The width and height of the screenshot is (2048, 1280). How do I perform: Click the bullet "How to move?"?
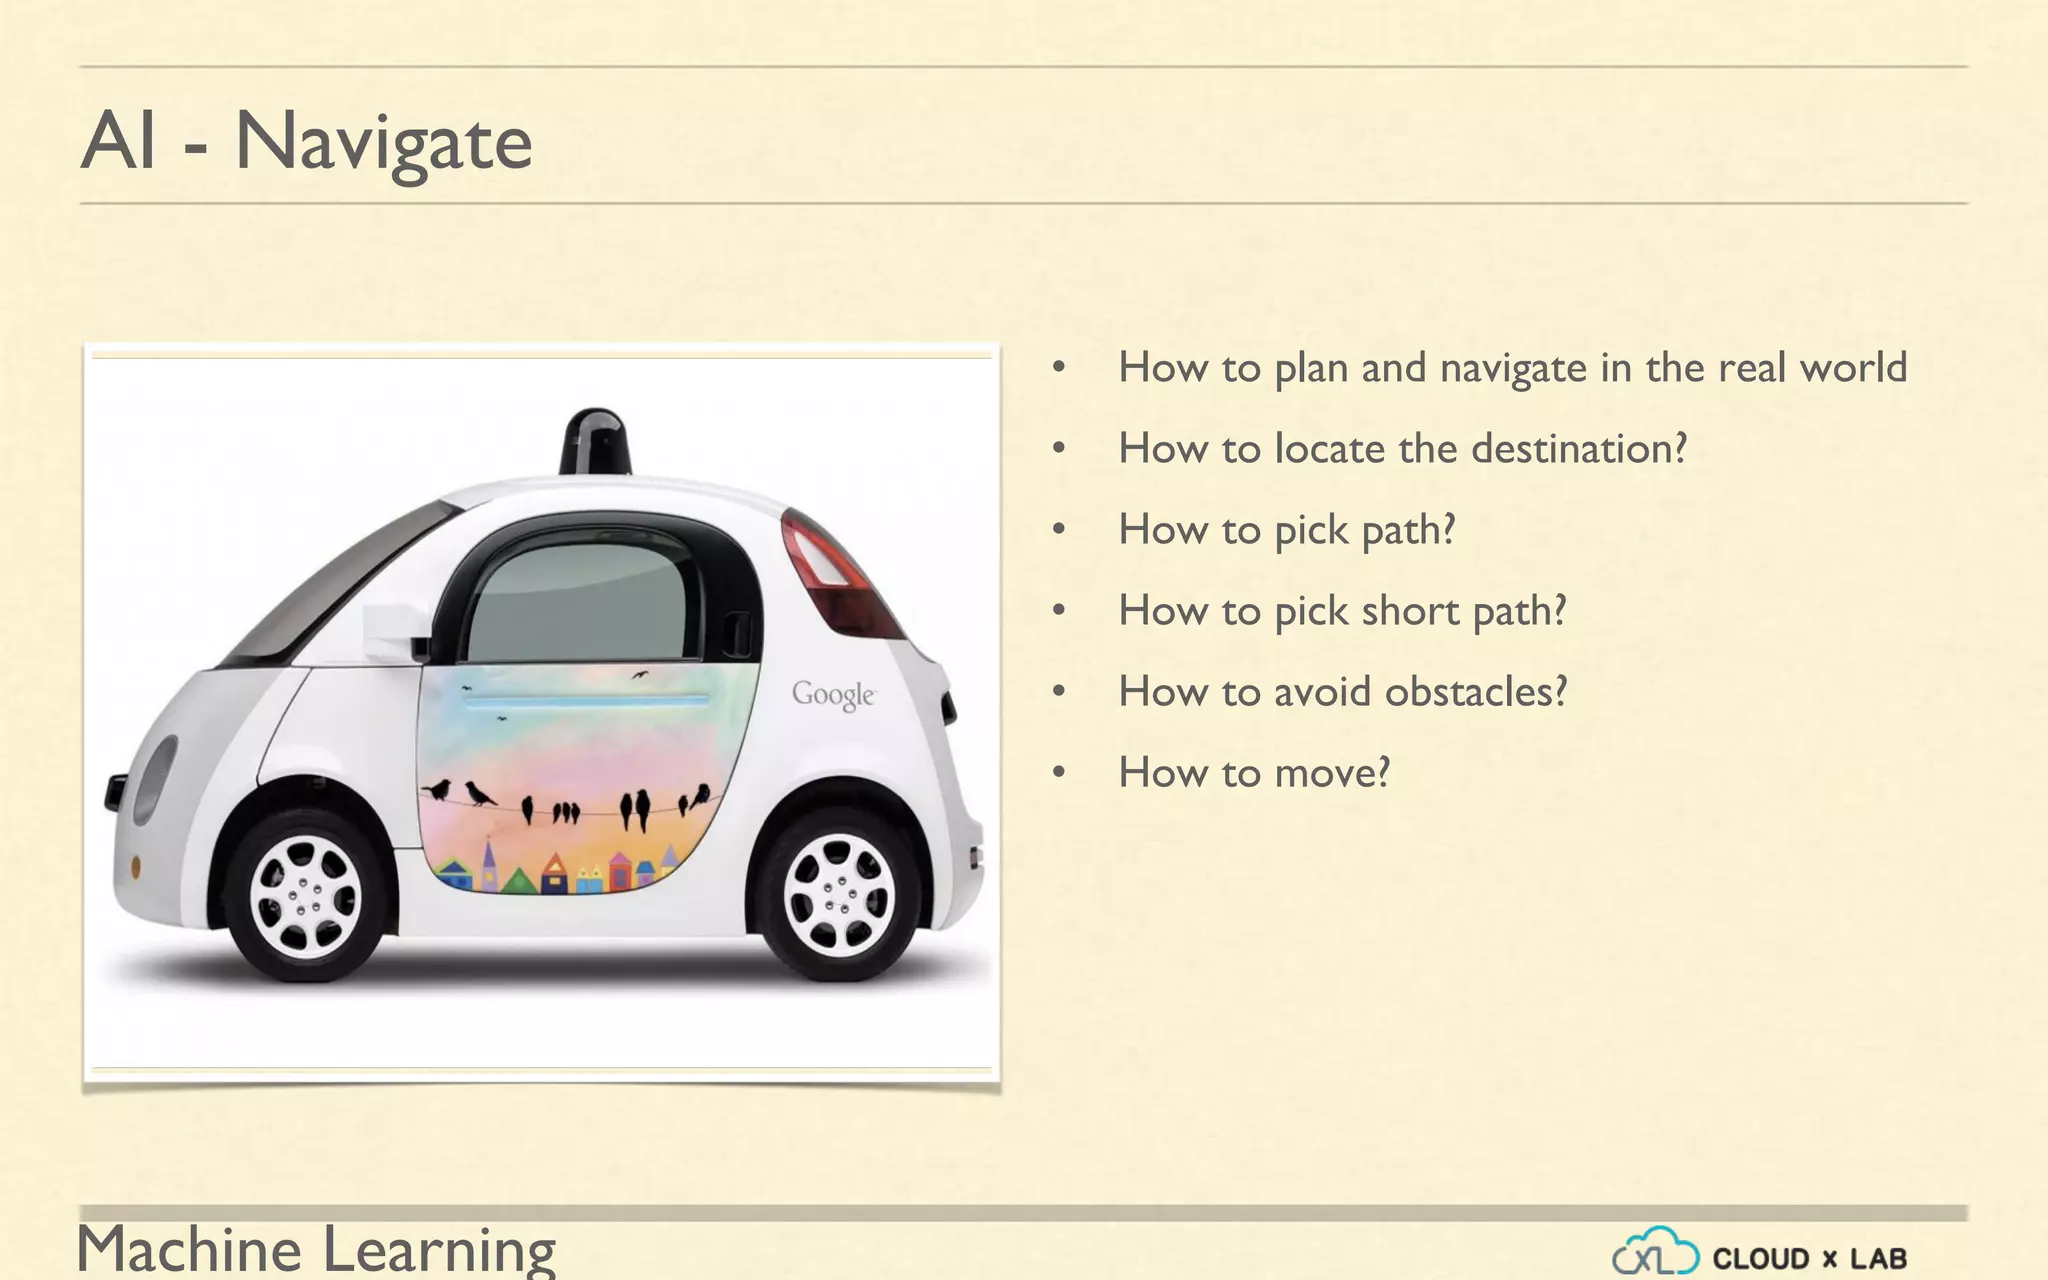(x=1254, y=773)
